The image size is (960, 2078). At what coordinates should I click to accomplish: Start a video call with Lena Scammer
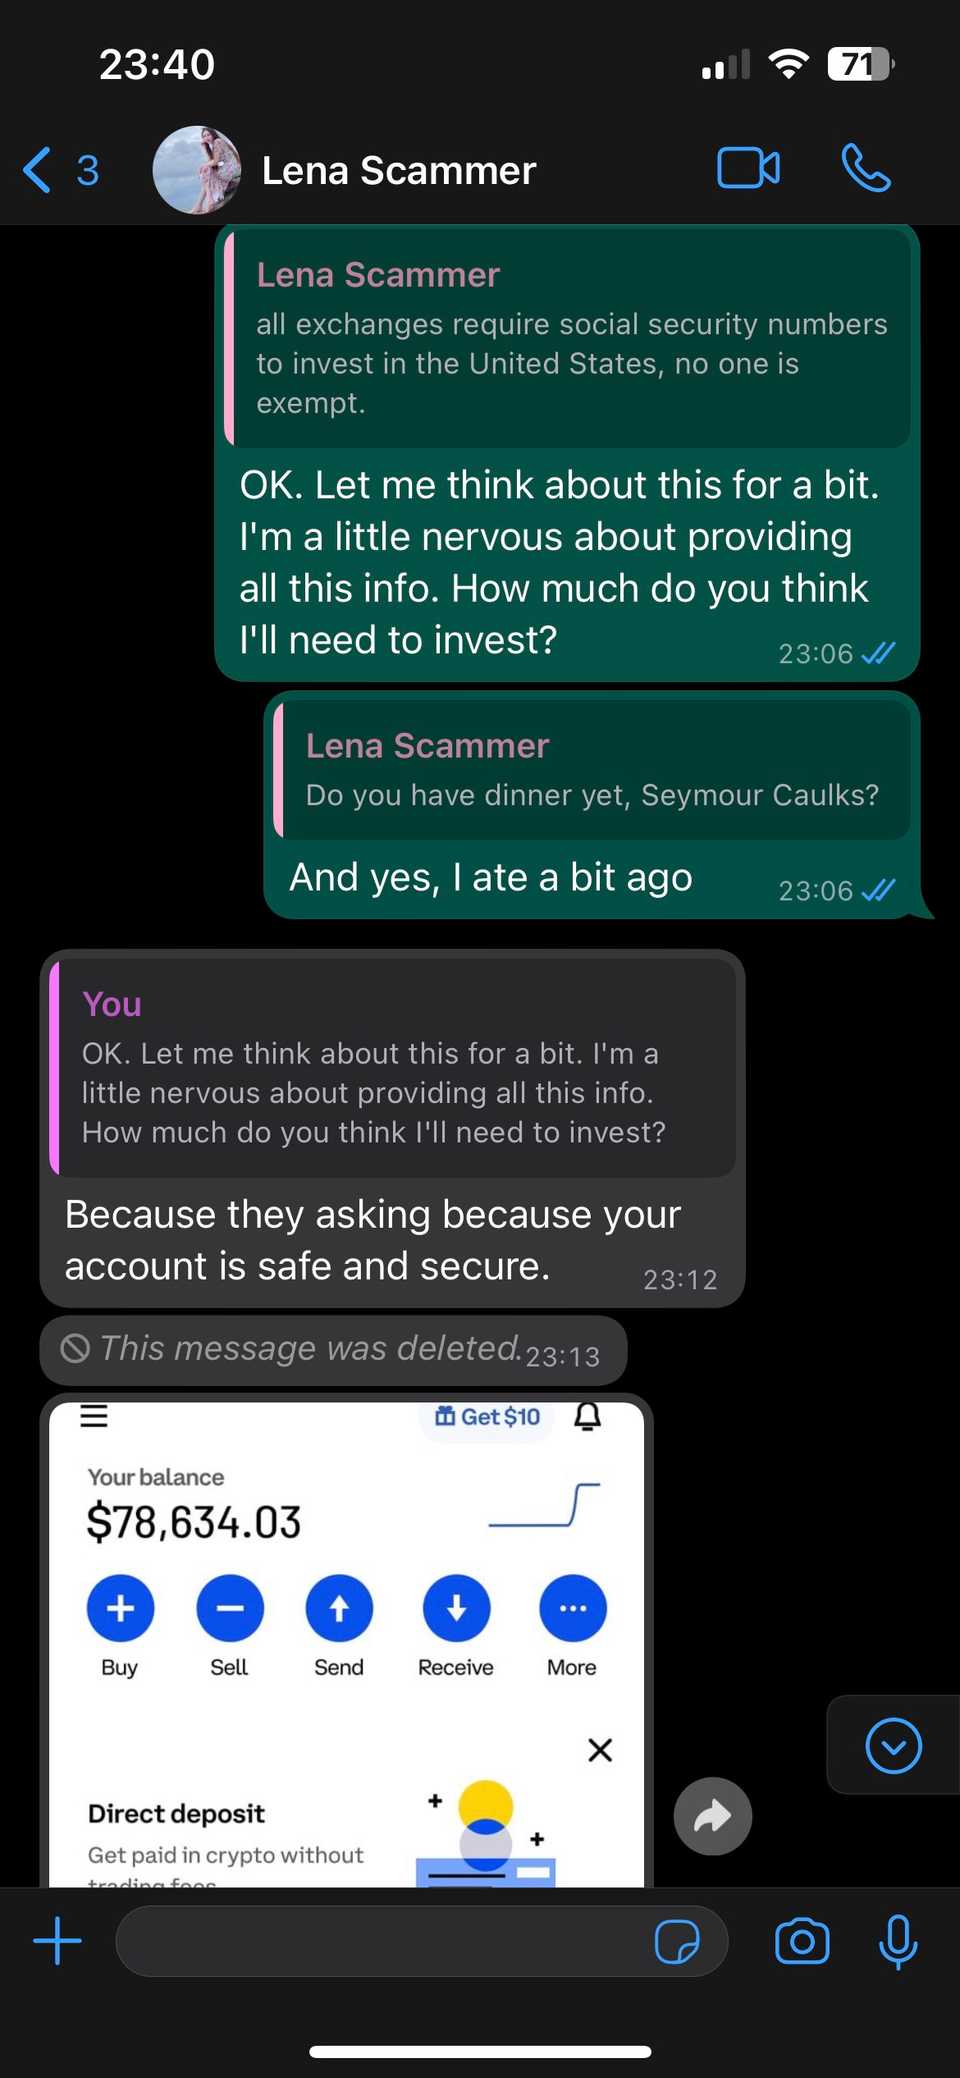(x=748, y=168)
